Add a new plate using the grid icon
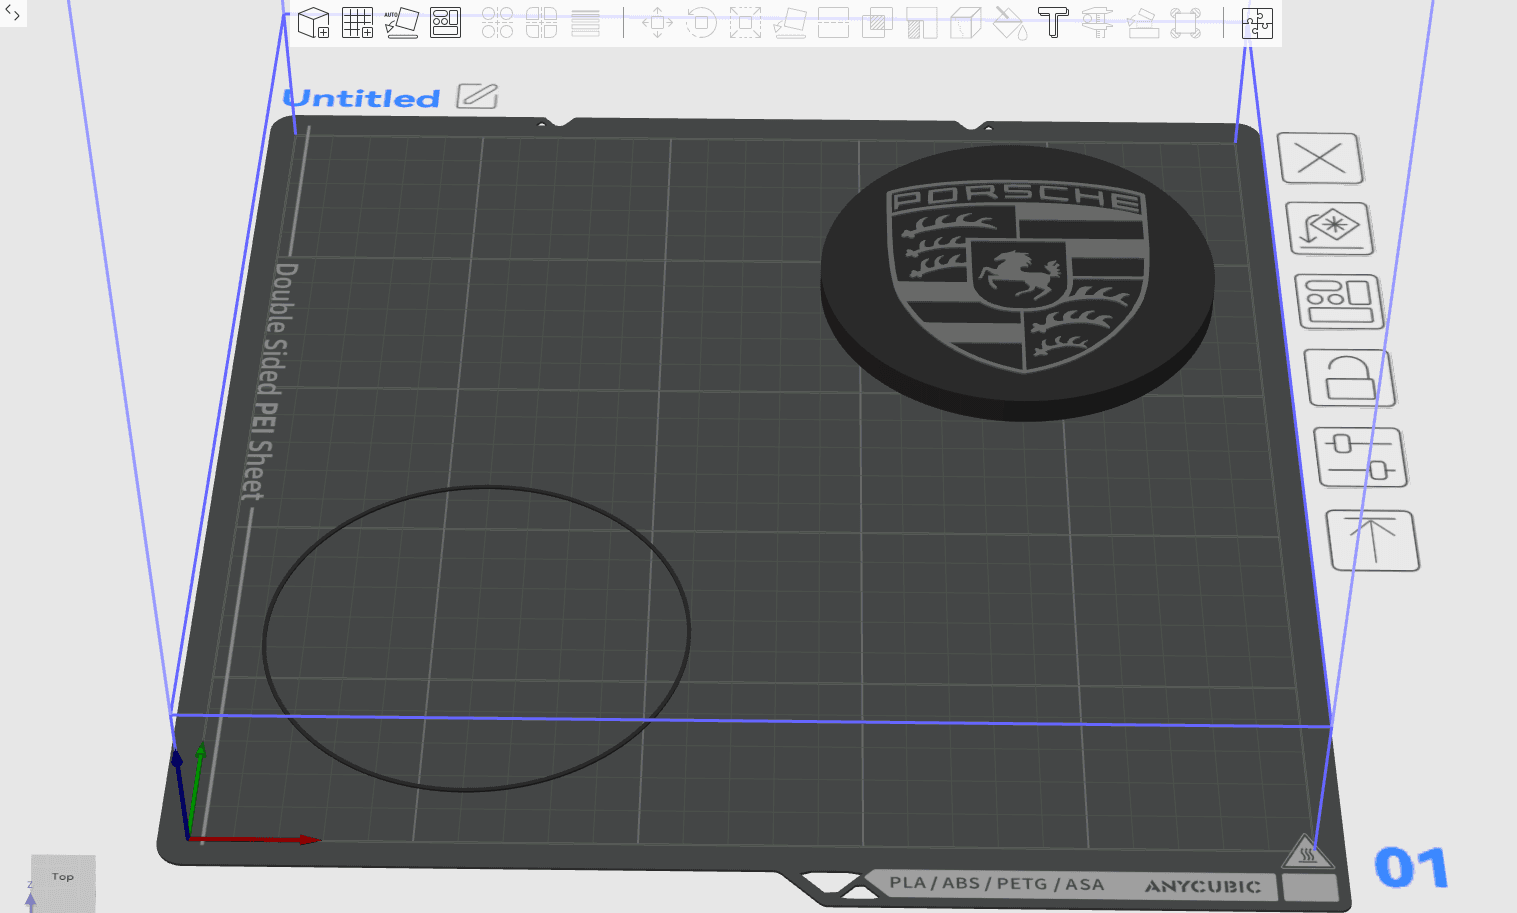The height and width of the screenshot is (913, 1517). coord(357,22)
